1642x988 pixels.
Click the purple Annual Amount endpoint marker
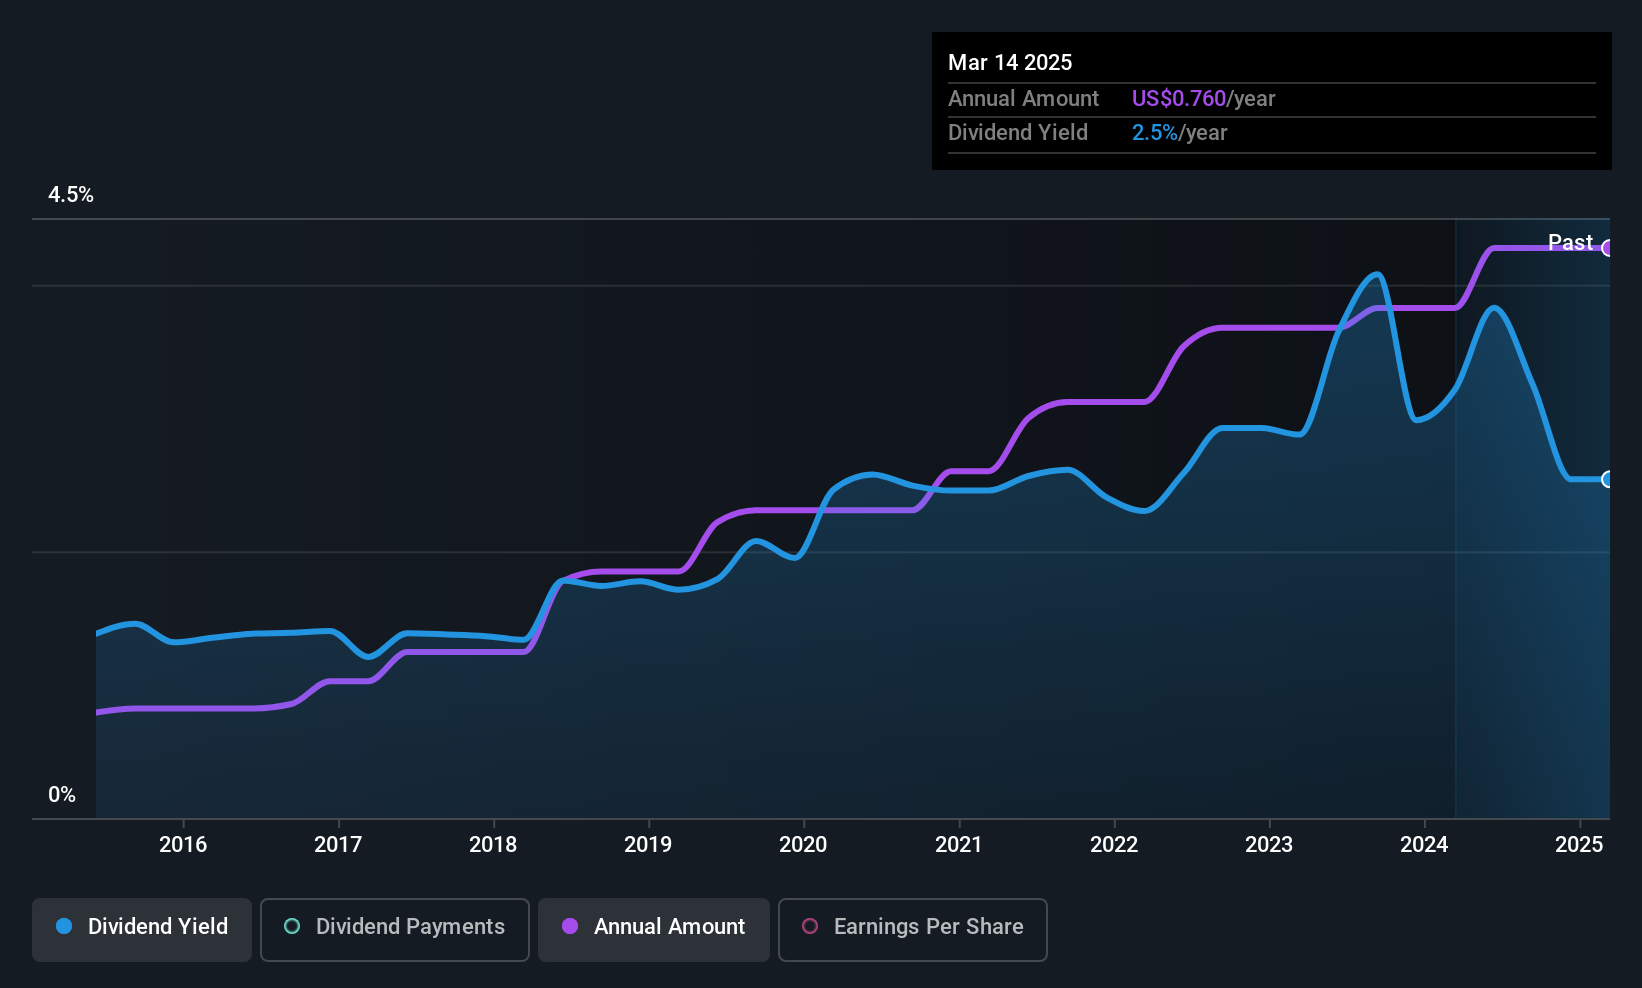(1608, 248)
